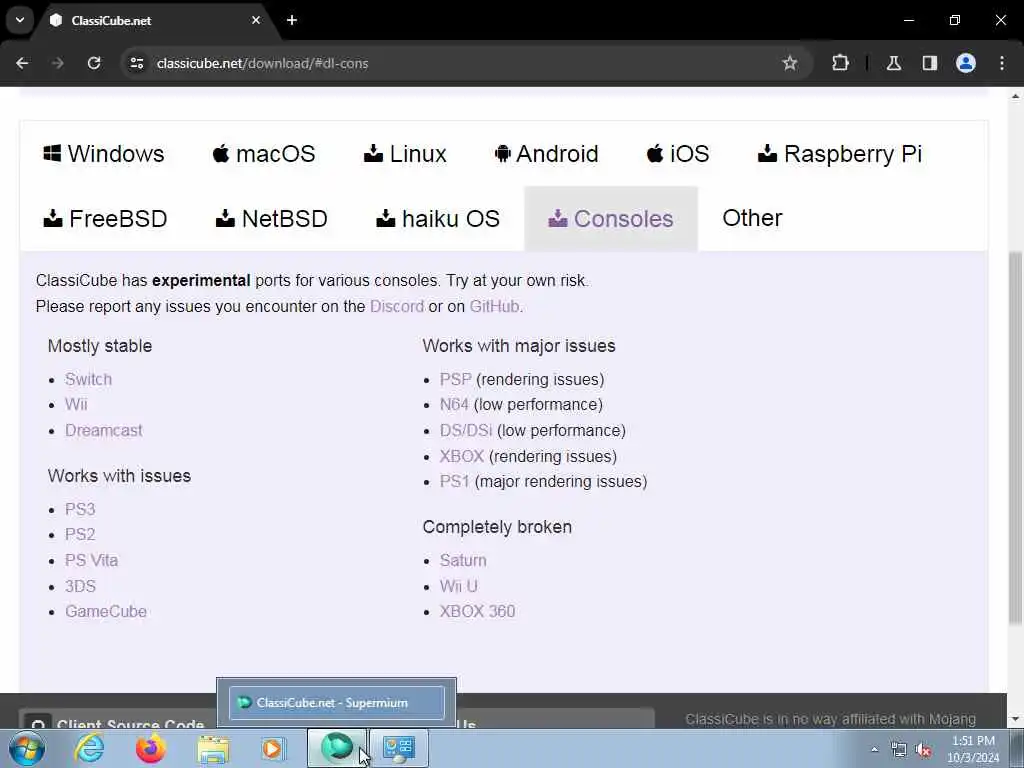This screenshot has height=768, width=1024.
Task: Select the iOS download tab
Action: click(678, 154)
